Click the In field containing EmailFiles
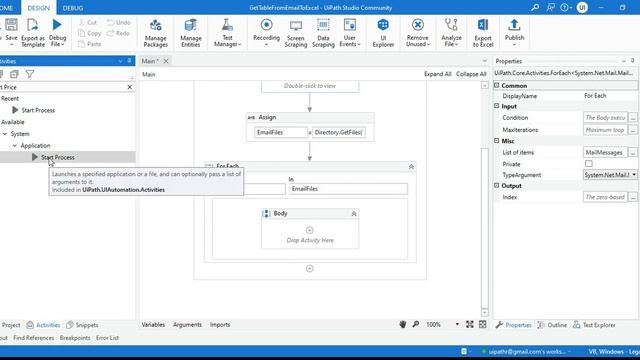The width and height of the screenshot is (640, 360). click(348, 189)
